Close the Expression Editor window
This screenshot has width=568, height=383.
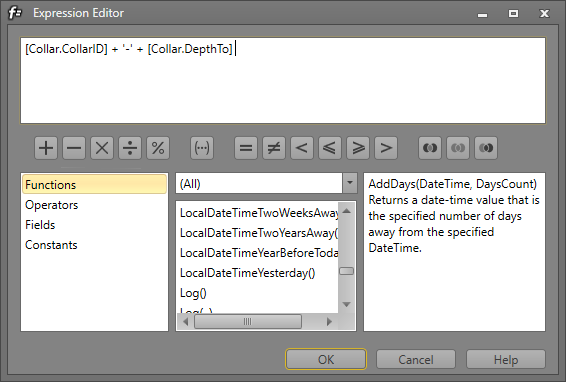pyautogui.click(x=544, y=14)
